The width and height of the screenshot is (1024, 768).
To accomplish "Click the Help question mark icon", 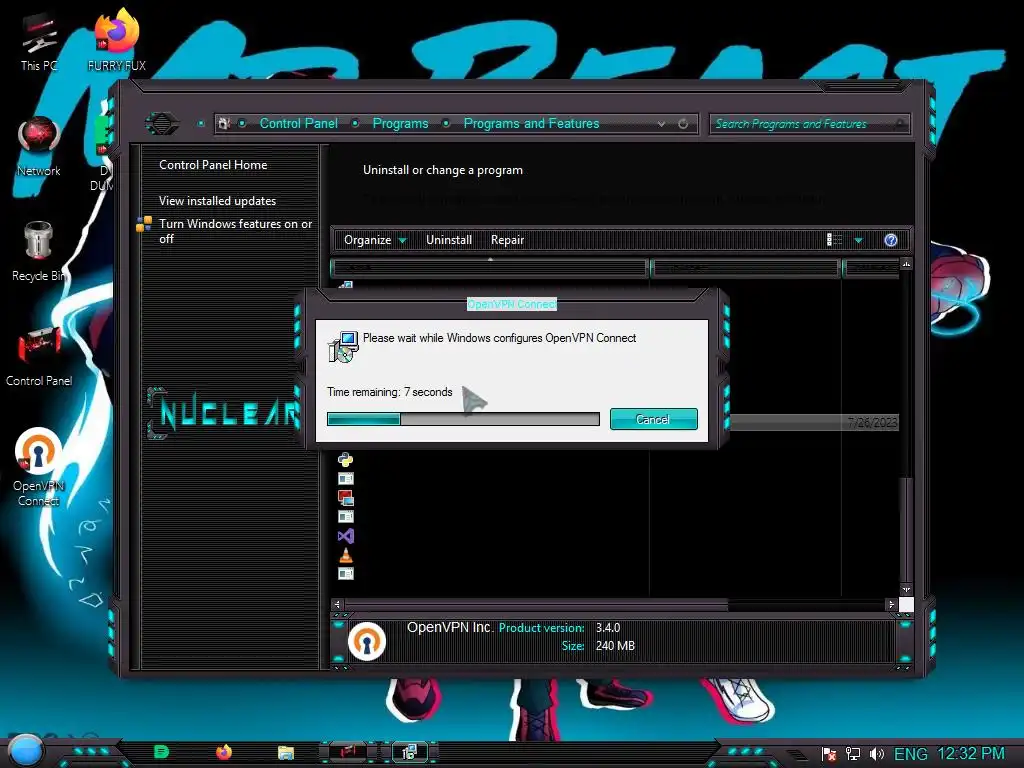I will click(x=890, y=240).
